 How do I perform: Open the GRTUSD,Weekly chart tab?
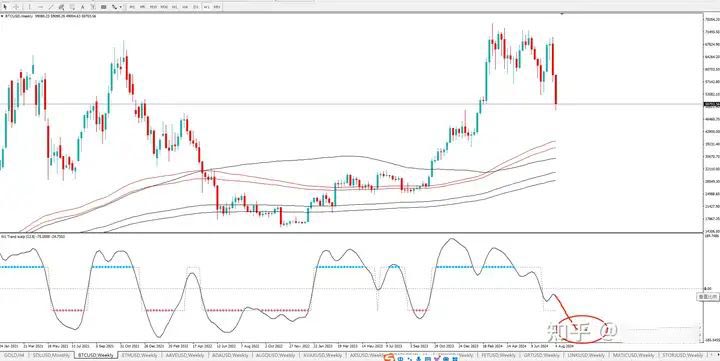tap(541, 355)
